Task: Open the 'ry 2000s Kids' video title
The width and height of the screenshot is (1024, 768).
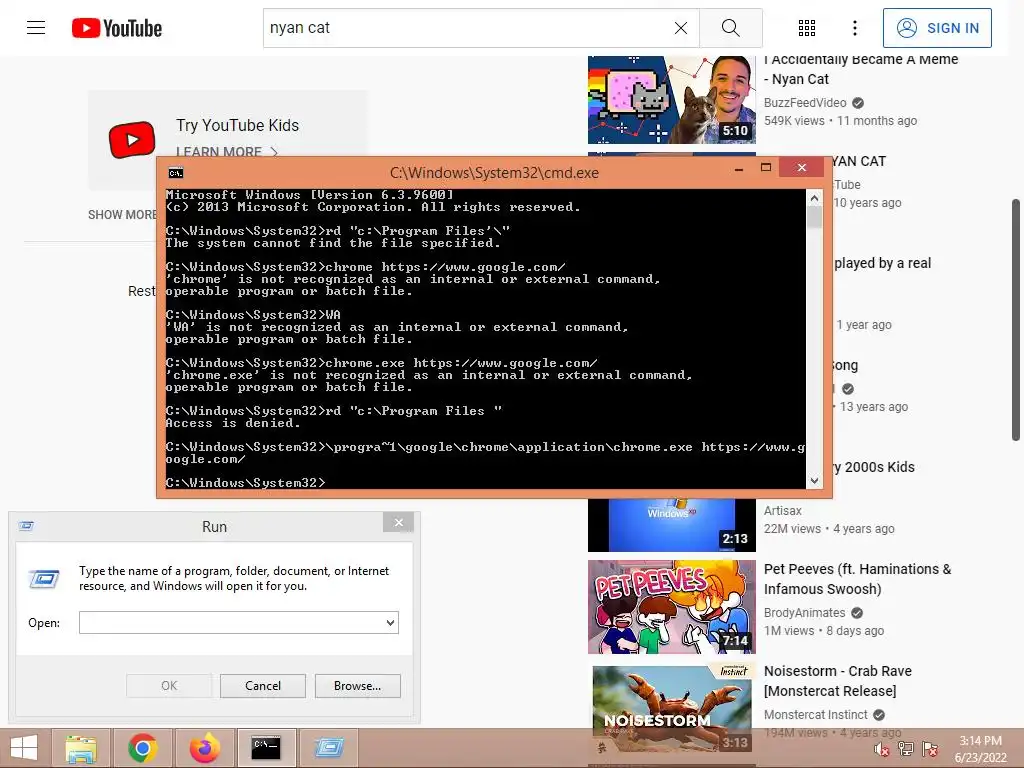Action: coord(874,467)
